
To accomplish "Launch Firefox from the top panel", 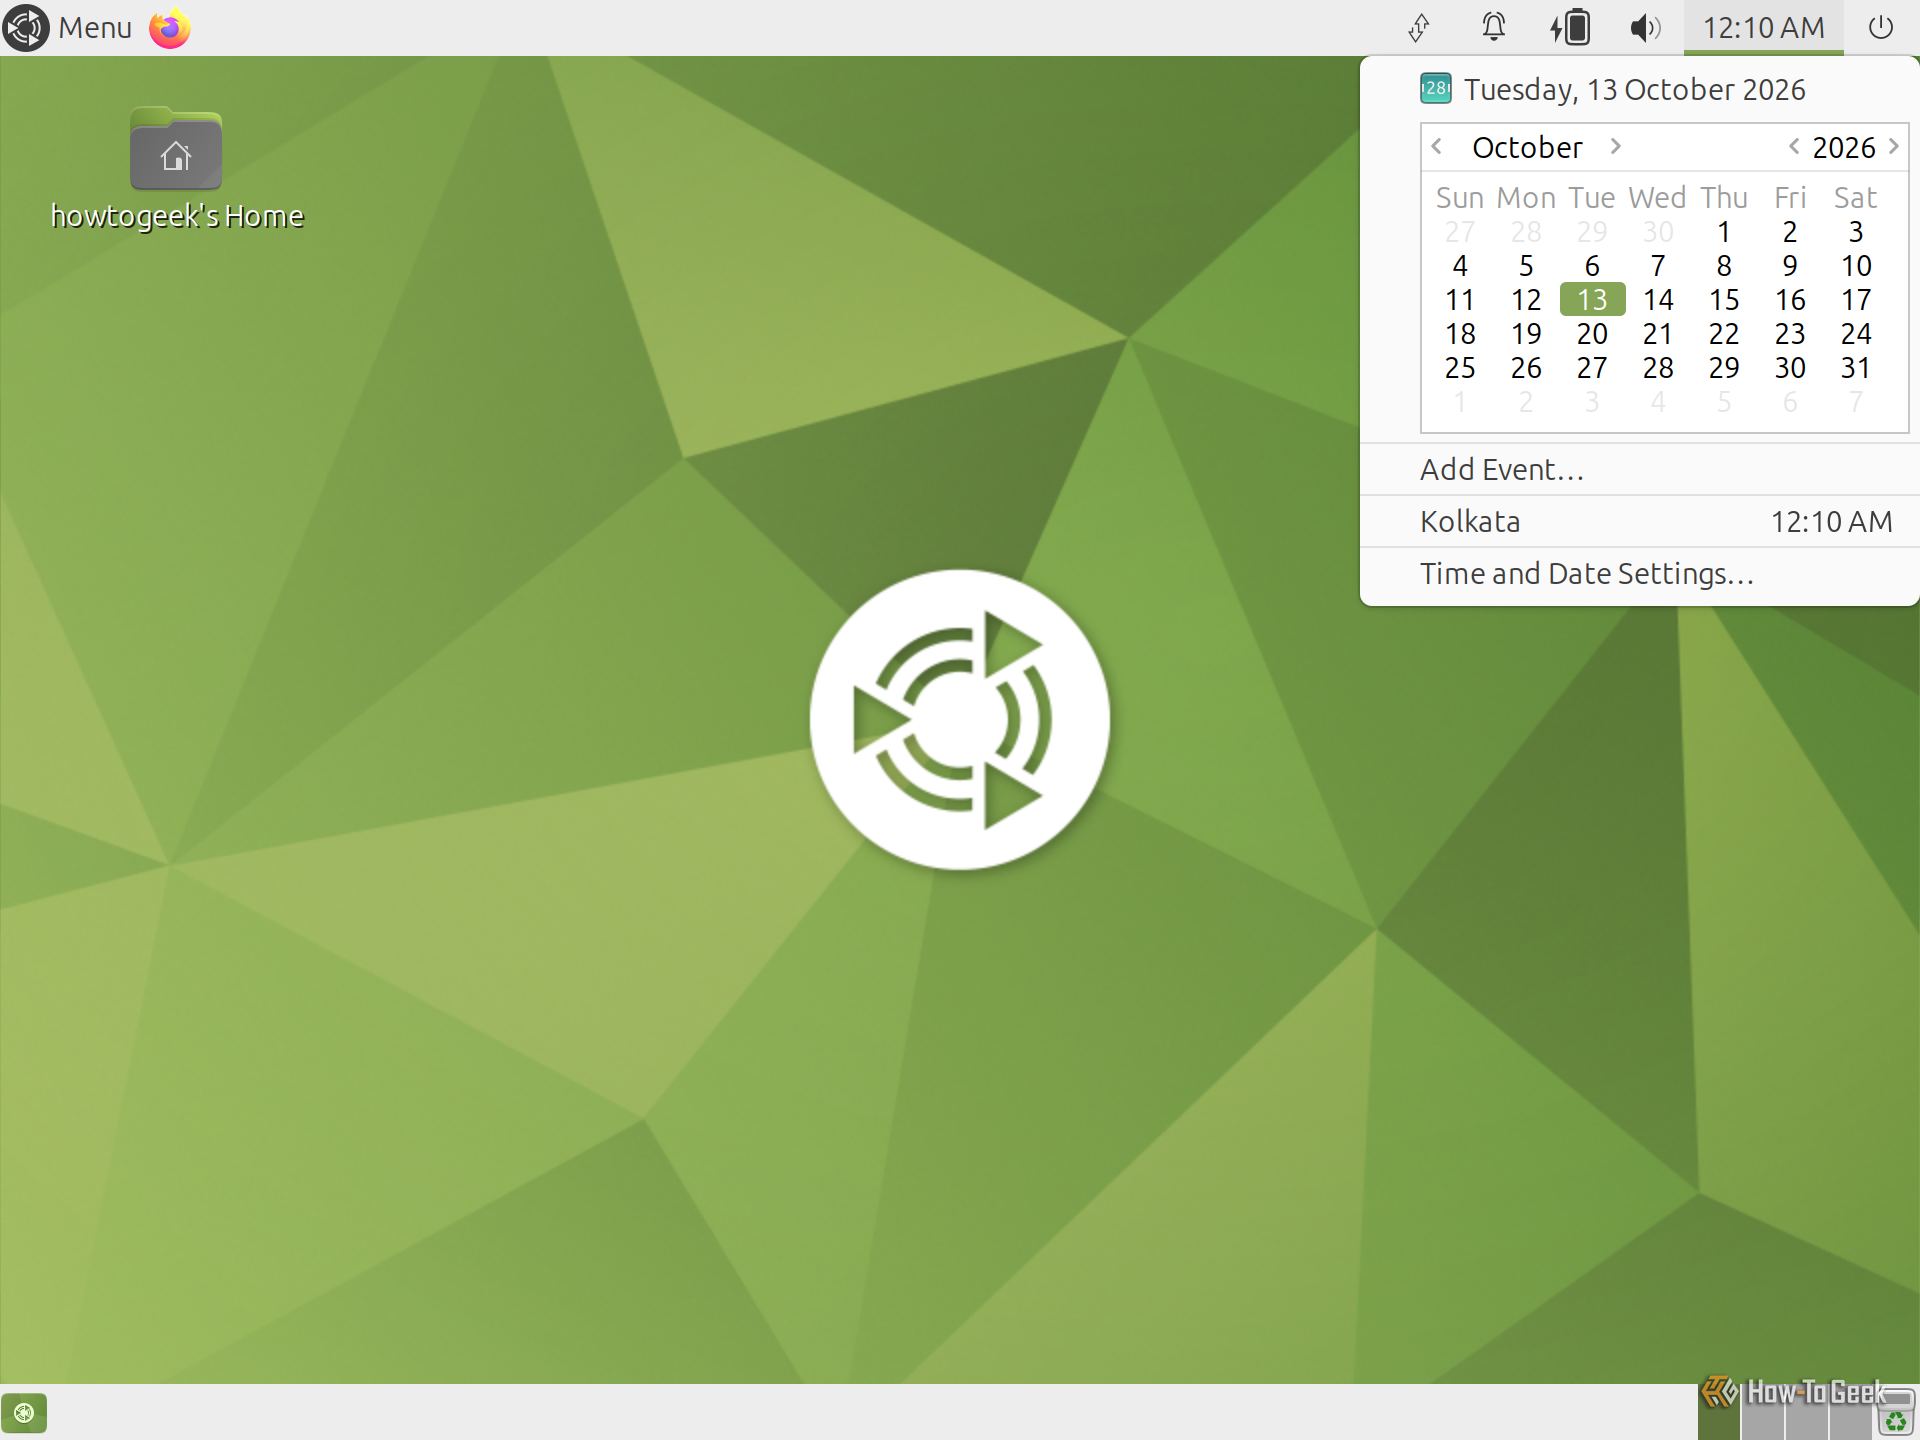I will [170, 28].
